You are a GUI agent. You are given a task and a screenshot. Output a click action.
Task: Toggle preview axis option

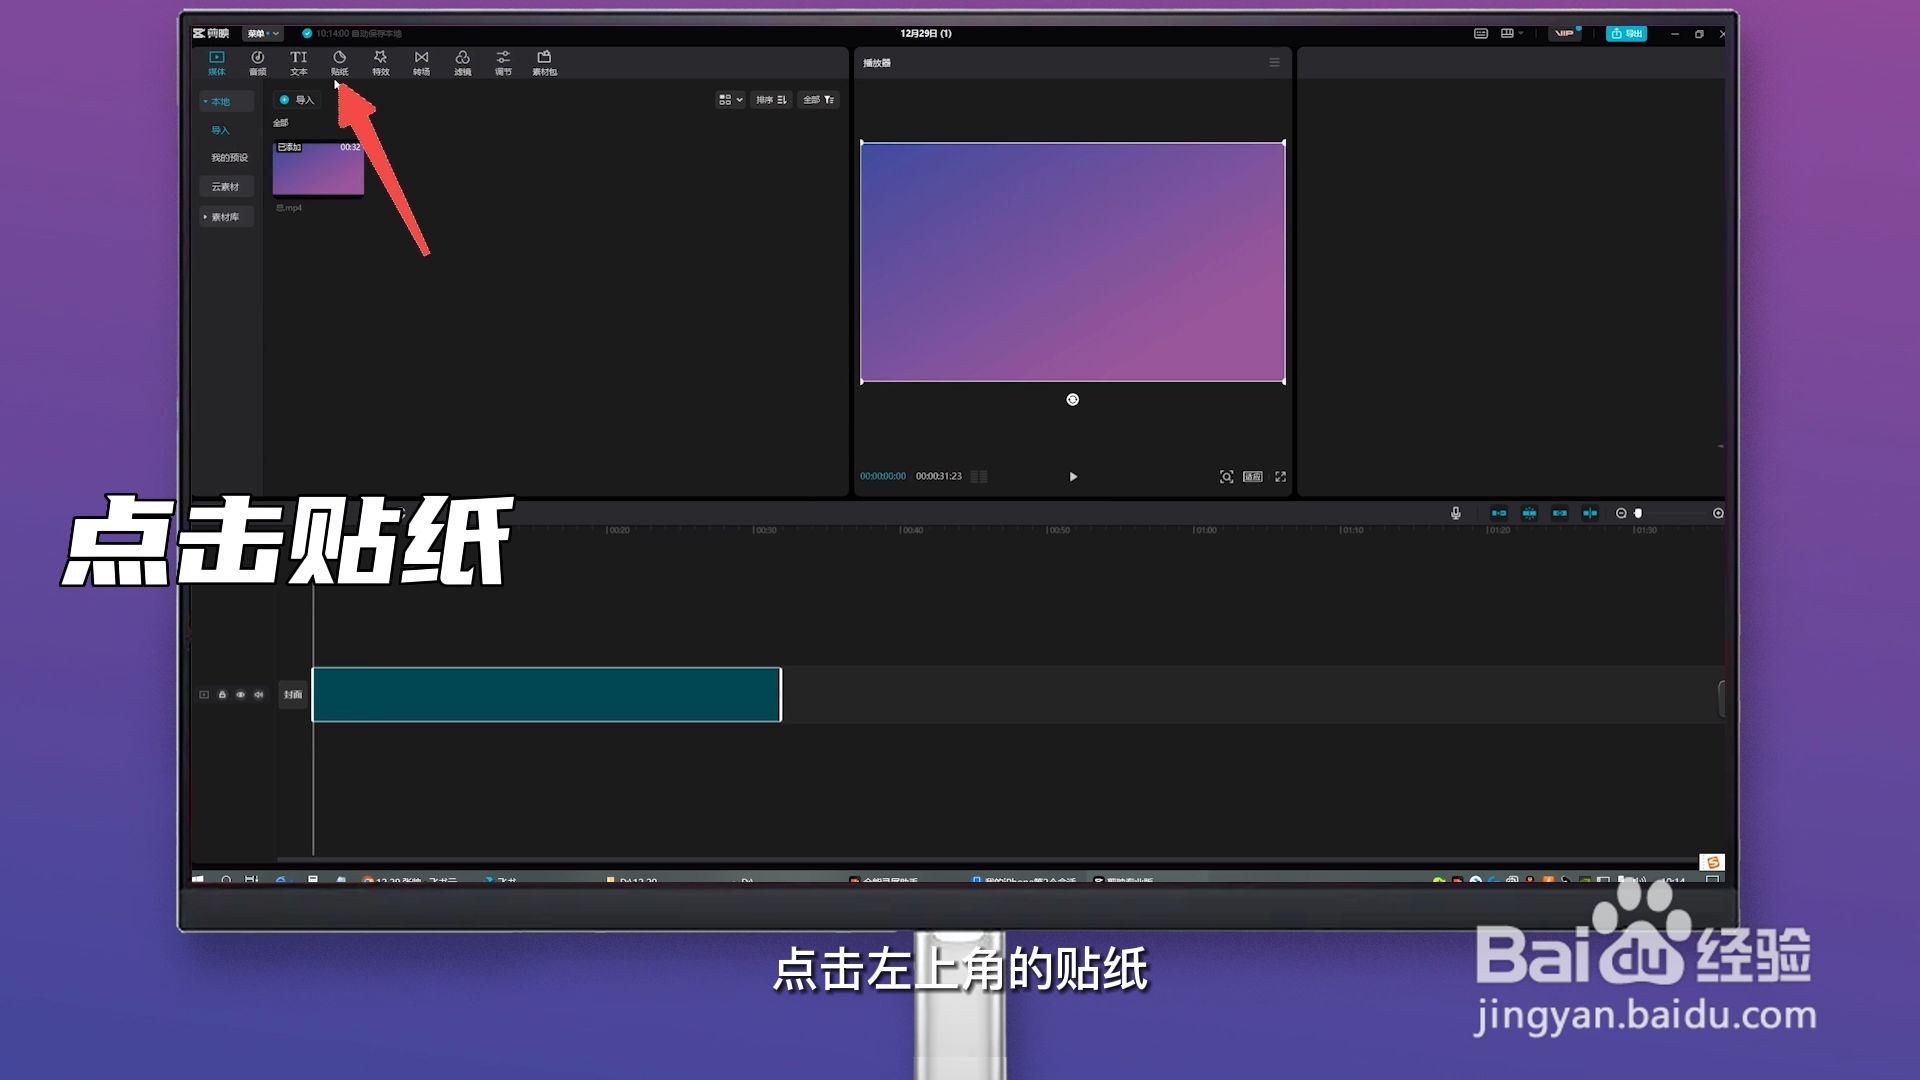coord(1590,513)
